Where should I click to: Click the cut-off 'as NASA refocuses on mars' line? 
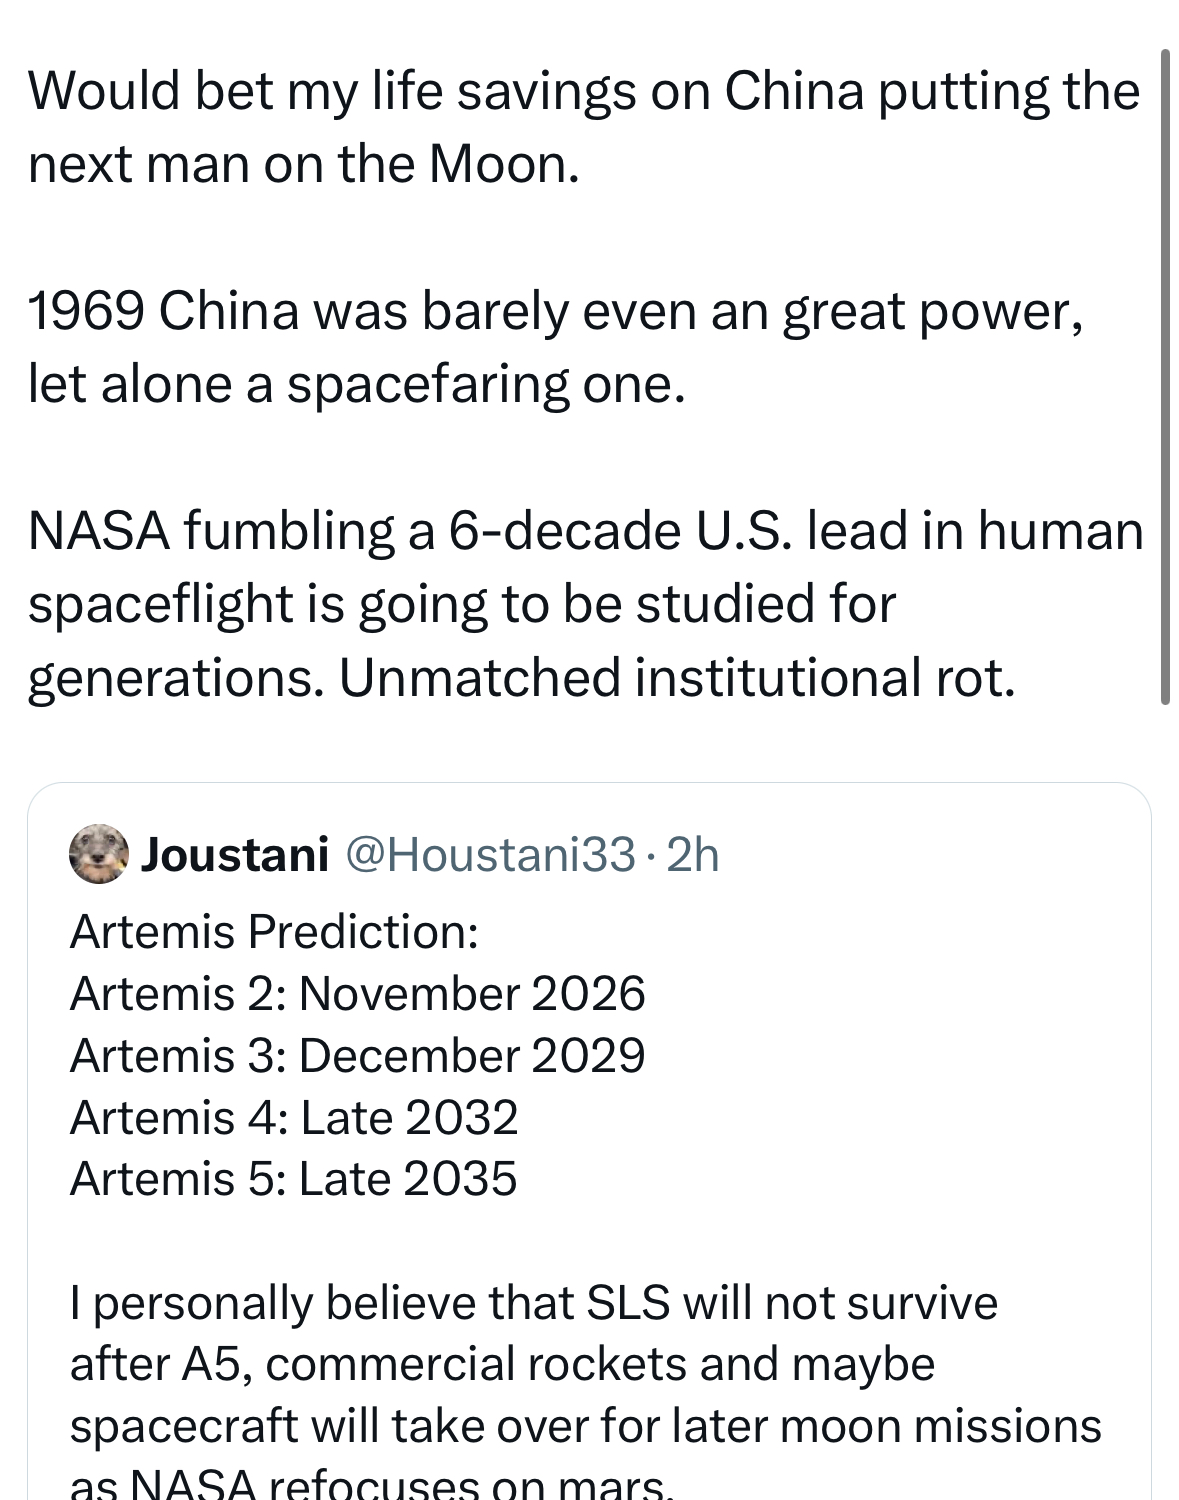[372, 1484]
